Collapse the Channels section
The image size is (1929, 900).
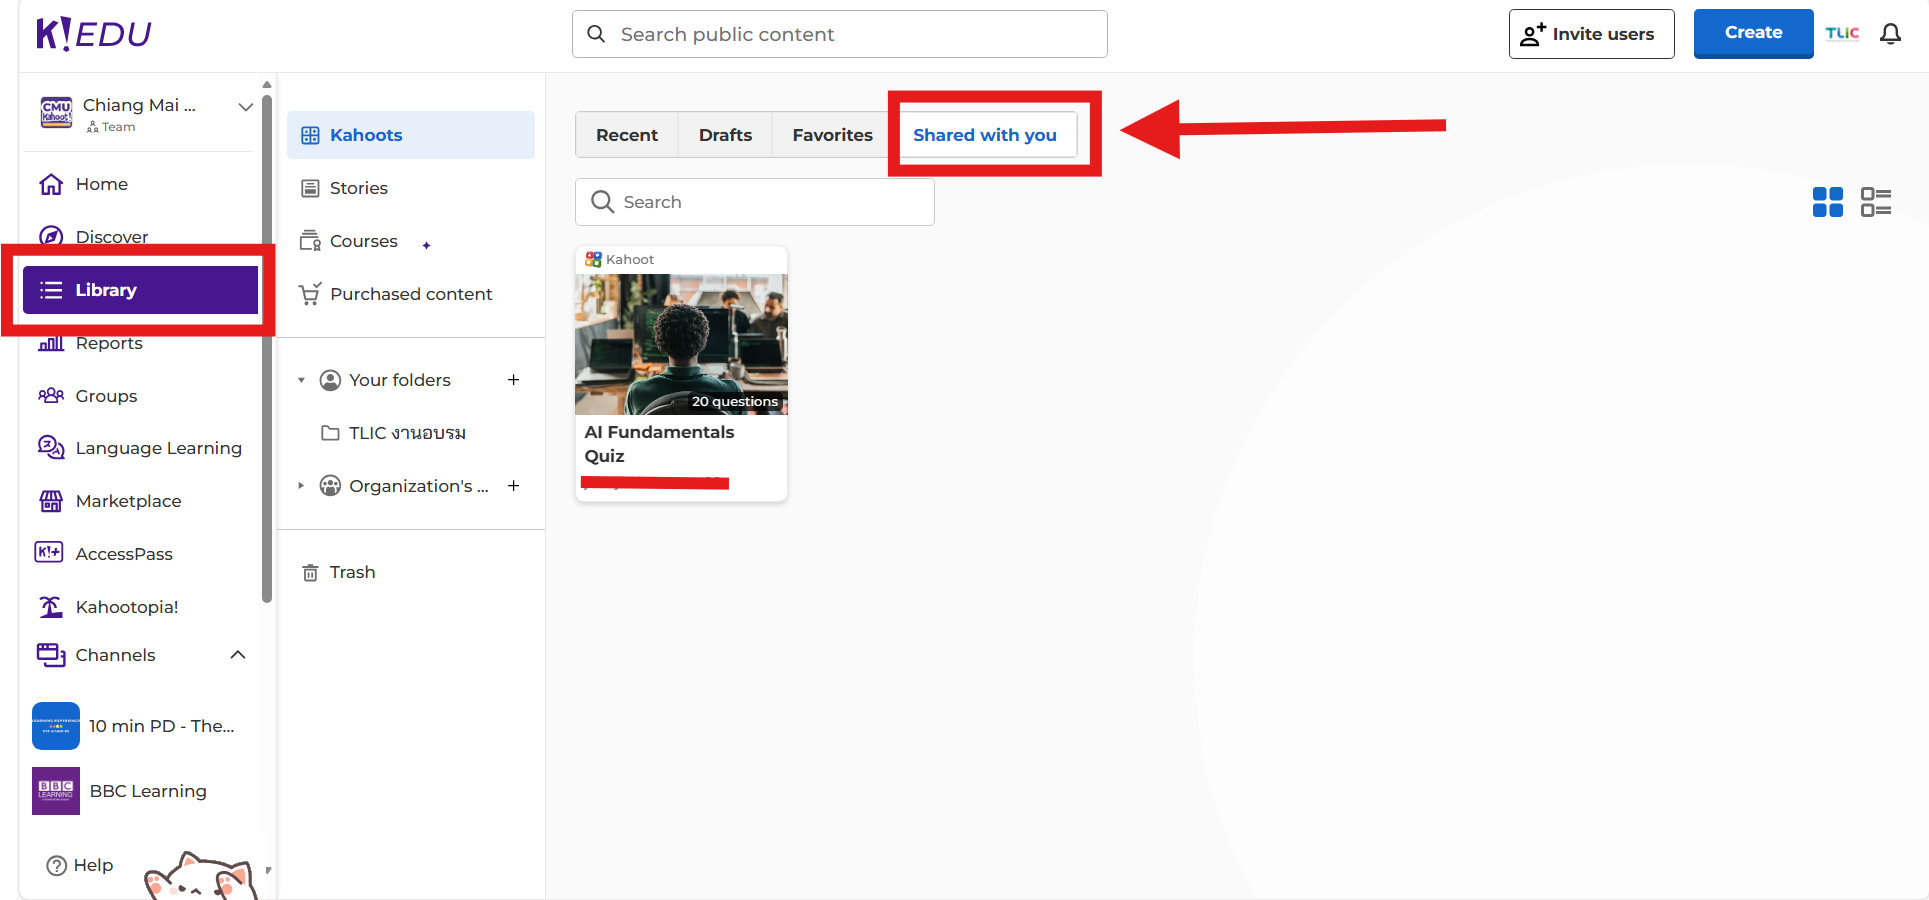[238, 655]
